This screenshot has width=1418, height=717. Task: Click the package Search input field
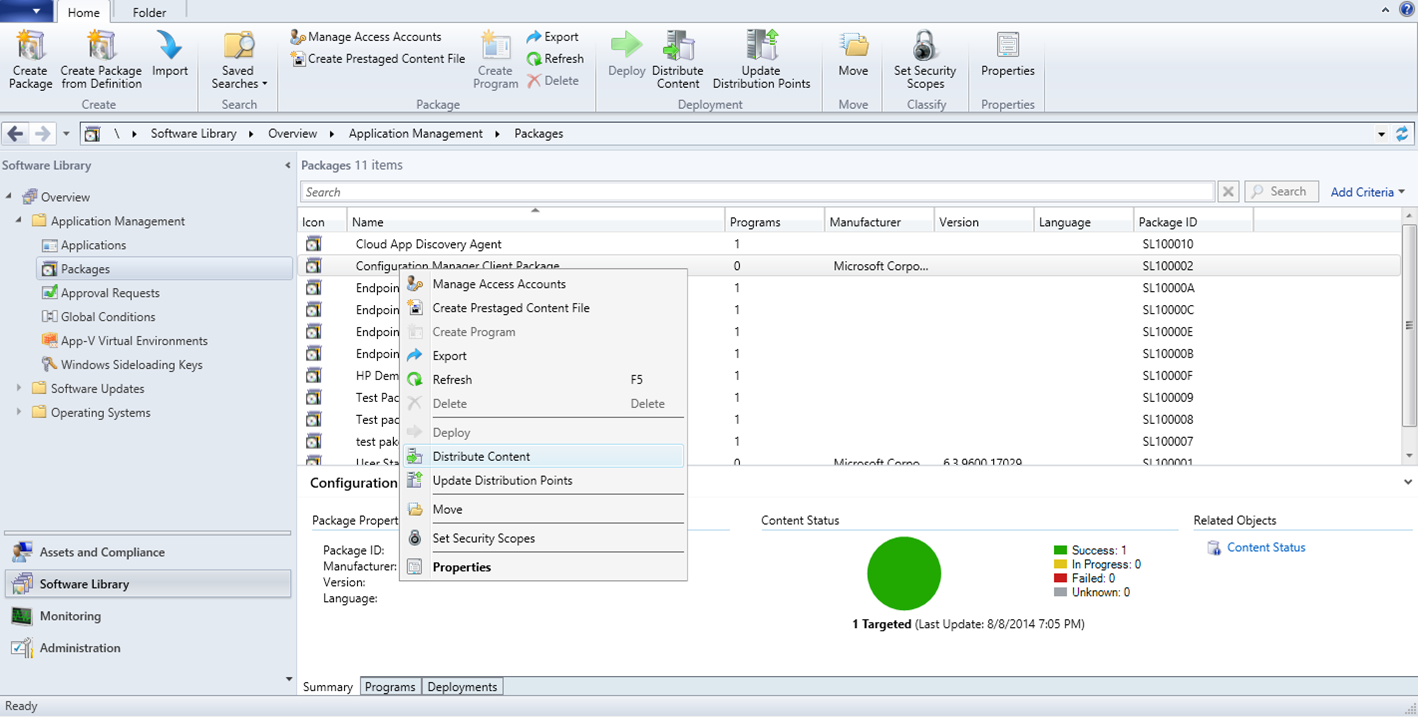pos(757,192)
